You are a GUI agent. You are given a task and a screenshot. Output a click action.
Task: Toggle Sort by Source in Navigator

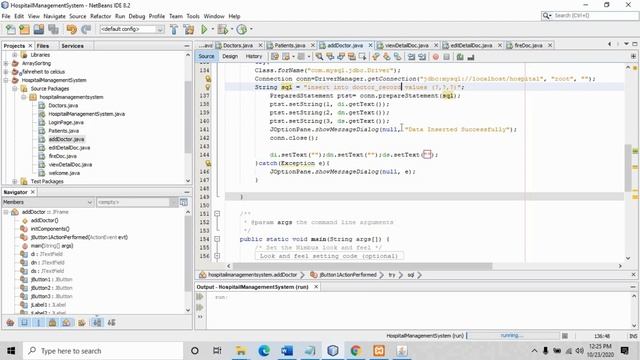[x=111, y=323]
